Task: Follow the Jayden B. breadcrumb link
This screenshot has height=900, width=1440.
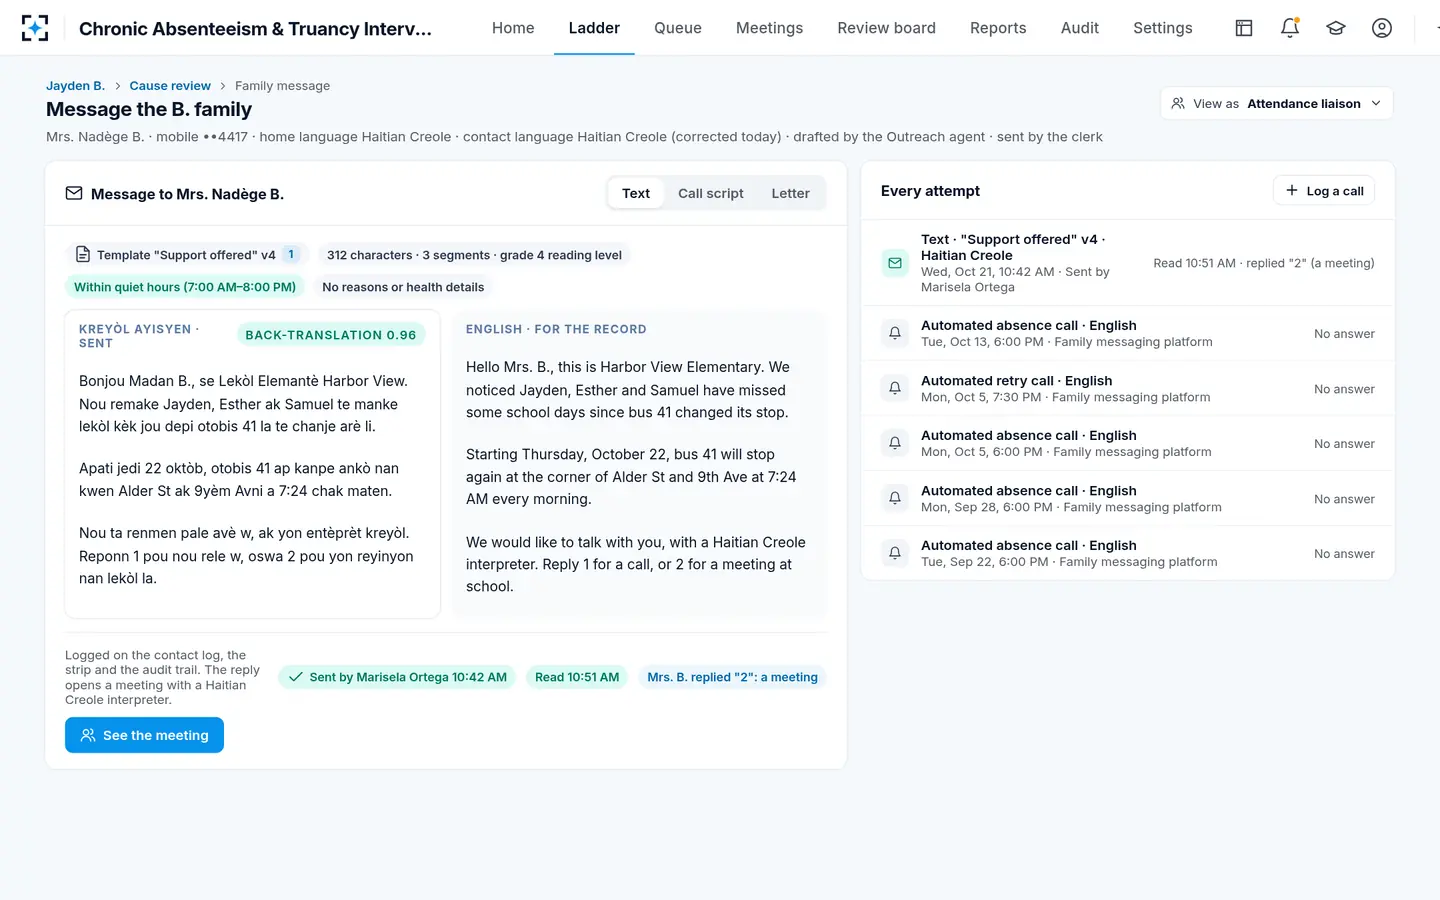Action: pyautogui.click(x=75, y=86)
